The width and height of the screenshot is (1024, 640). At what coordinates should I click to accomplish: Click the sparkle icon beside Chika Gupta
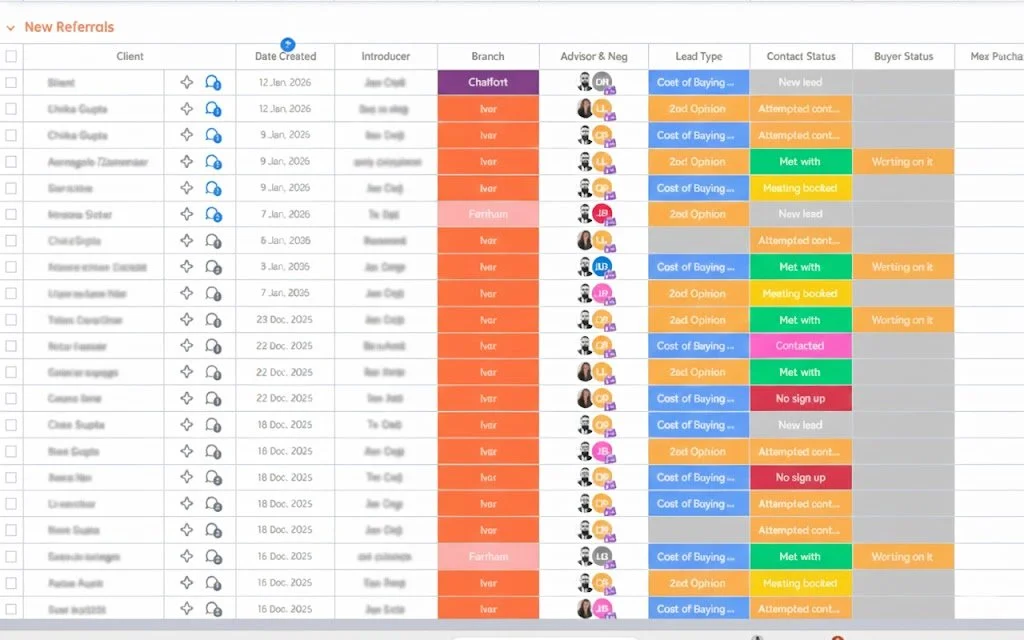point(187,108)
